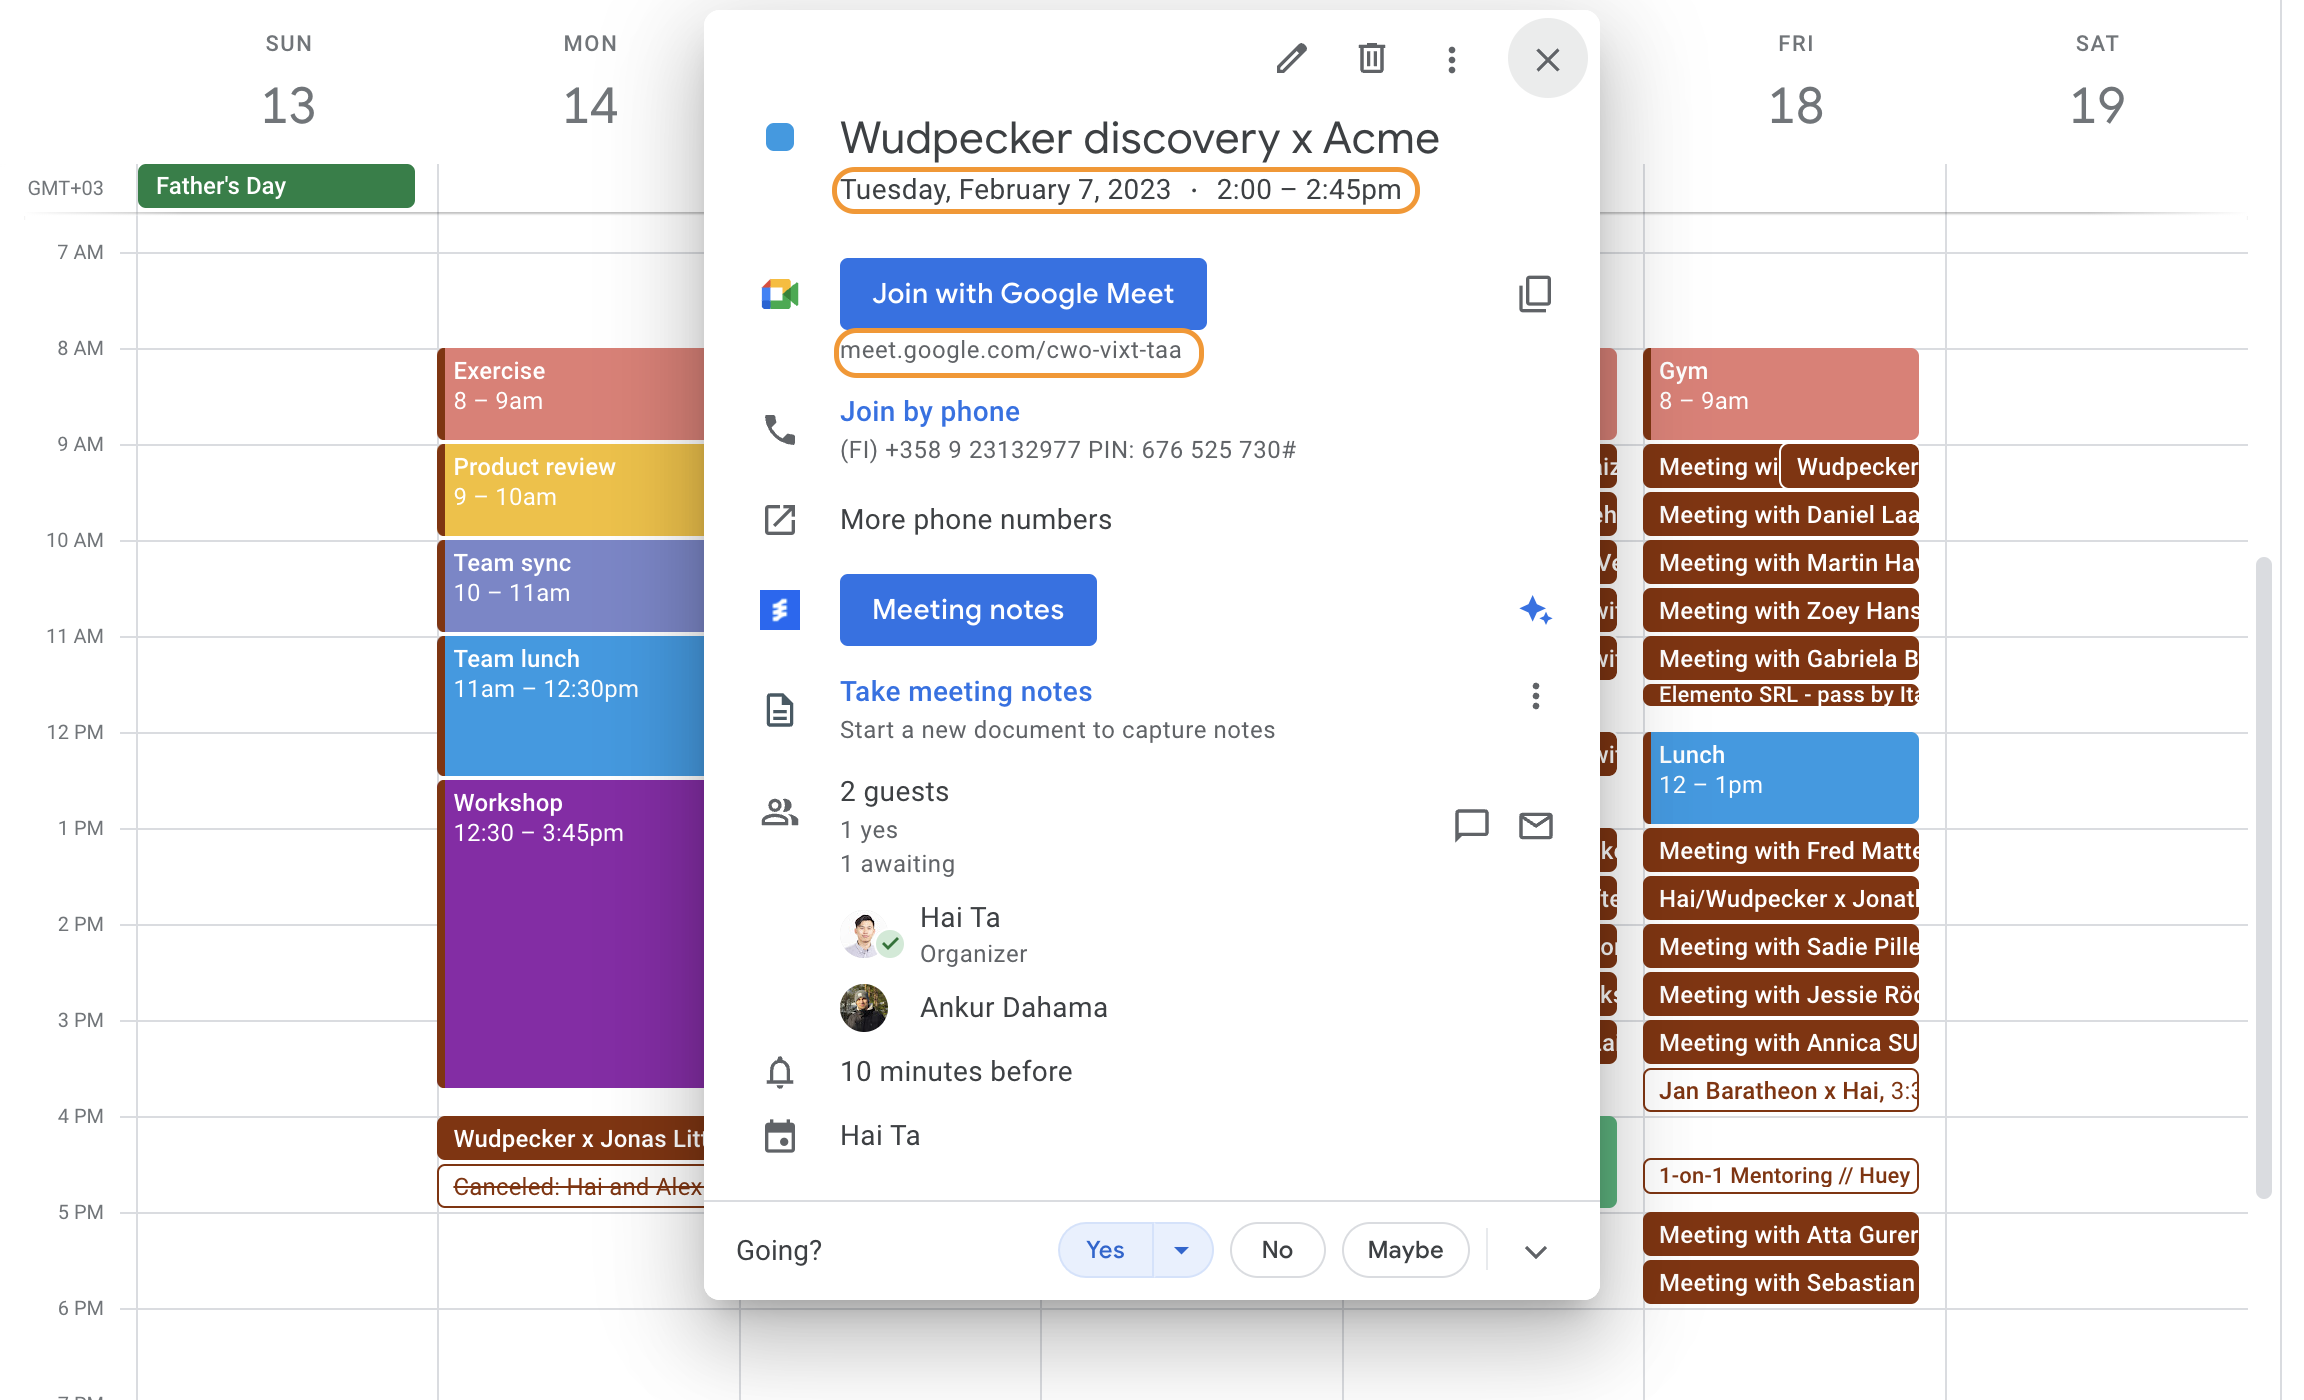
Task: Select Monday 14 date header
Action: pyautogui.click(x=590, y=104)
